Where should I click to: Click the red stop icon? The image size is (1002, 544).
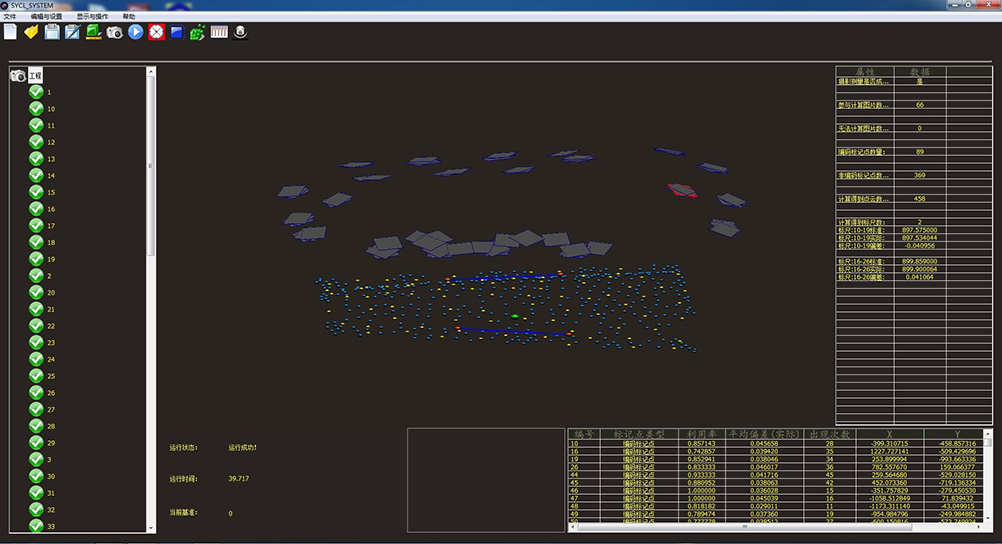pyautogui.click(x=156, y=32)
